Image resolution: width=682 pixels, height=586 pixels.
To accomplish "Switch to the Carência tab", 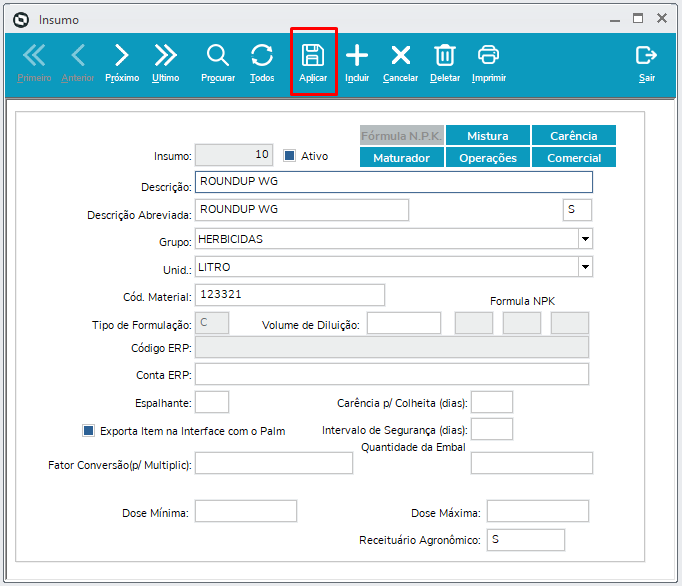I will (574, 135).
